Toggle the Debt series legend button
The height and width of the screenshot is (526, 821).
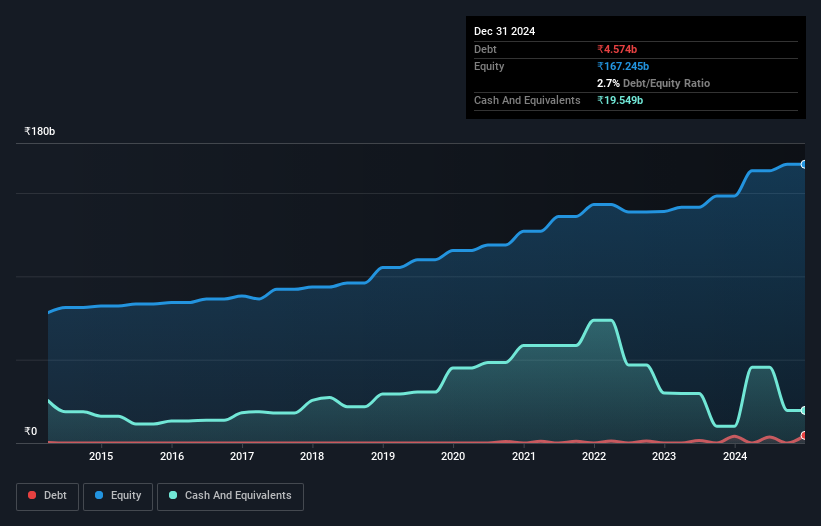click(x=48, y=496)
